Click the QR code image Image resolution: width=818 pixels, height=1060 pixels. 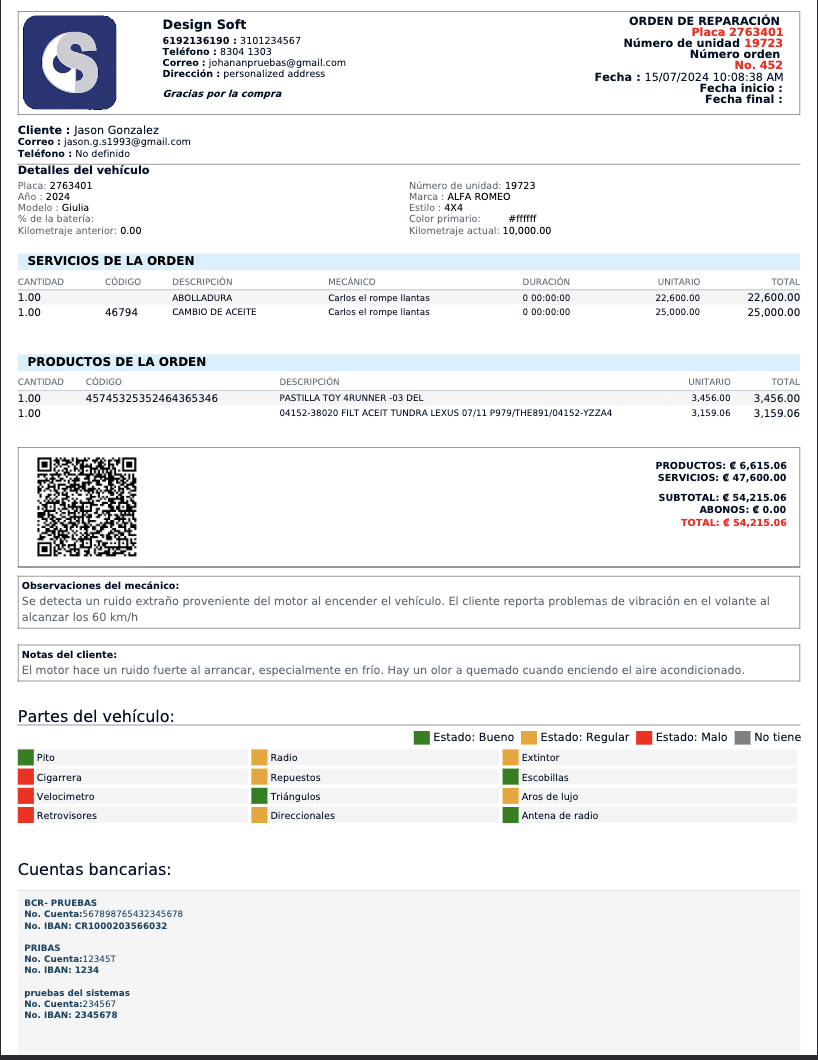[87, 507]
